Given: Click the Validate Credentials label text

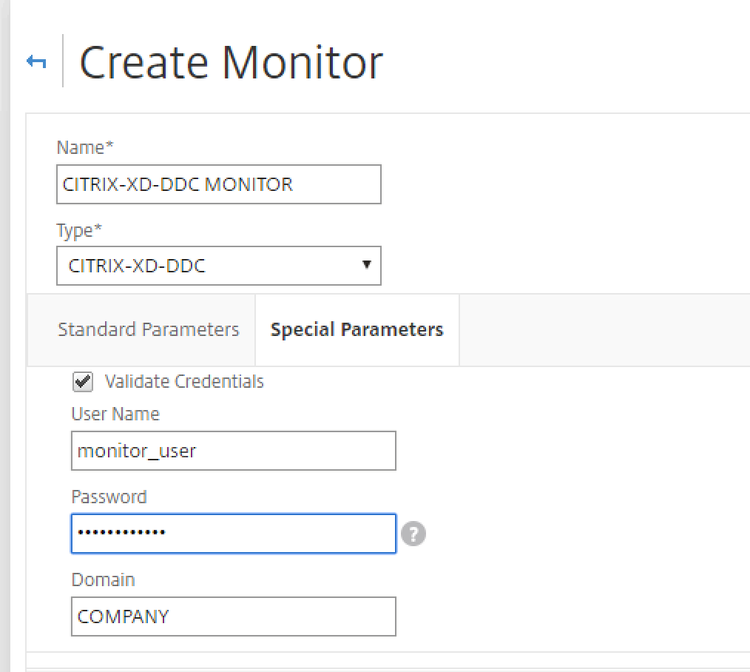Looking at the screenshot, I should (x=184, y=382).
